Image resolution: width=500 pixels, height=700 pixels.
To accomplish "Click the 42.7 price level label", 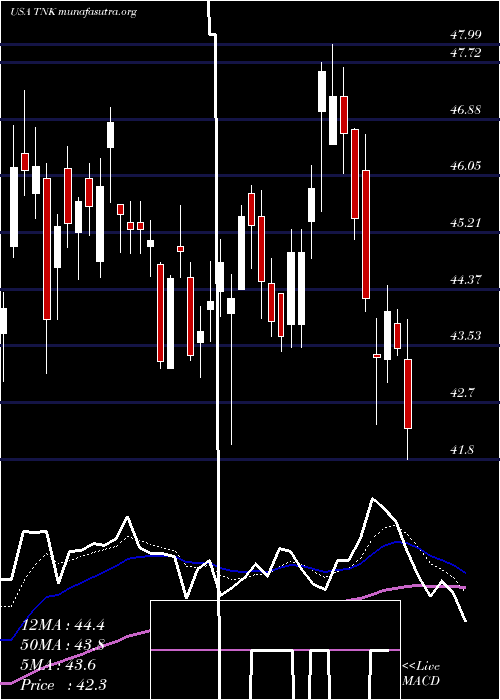I will (x=462, y=393).
